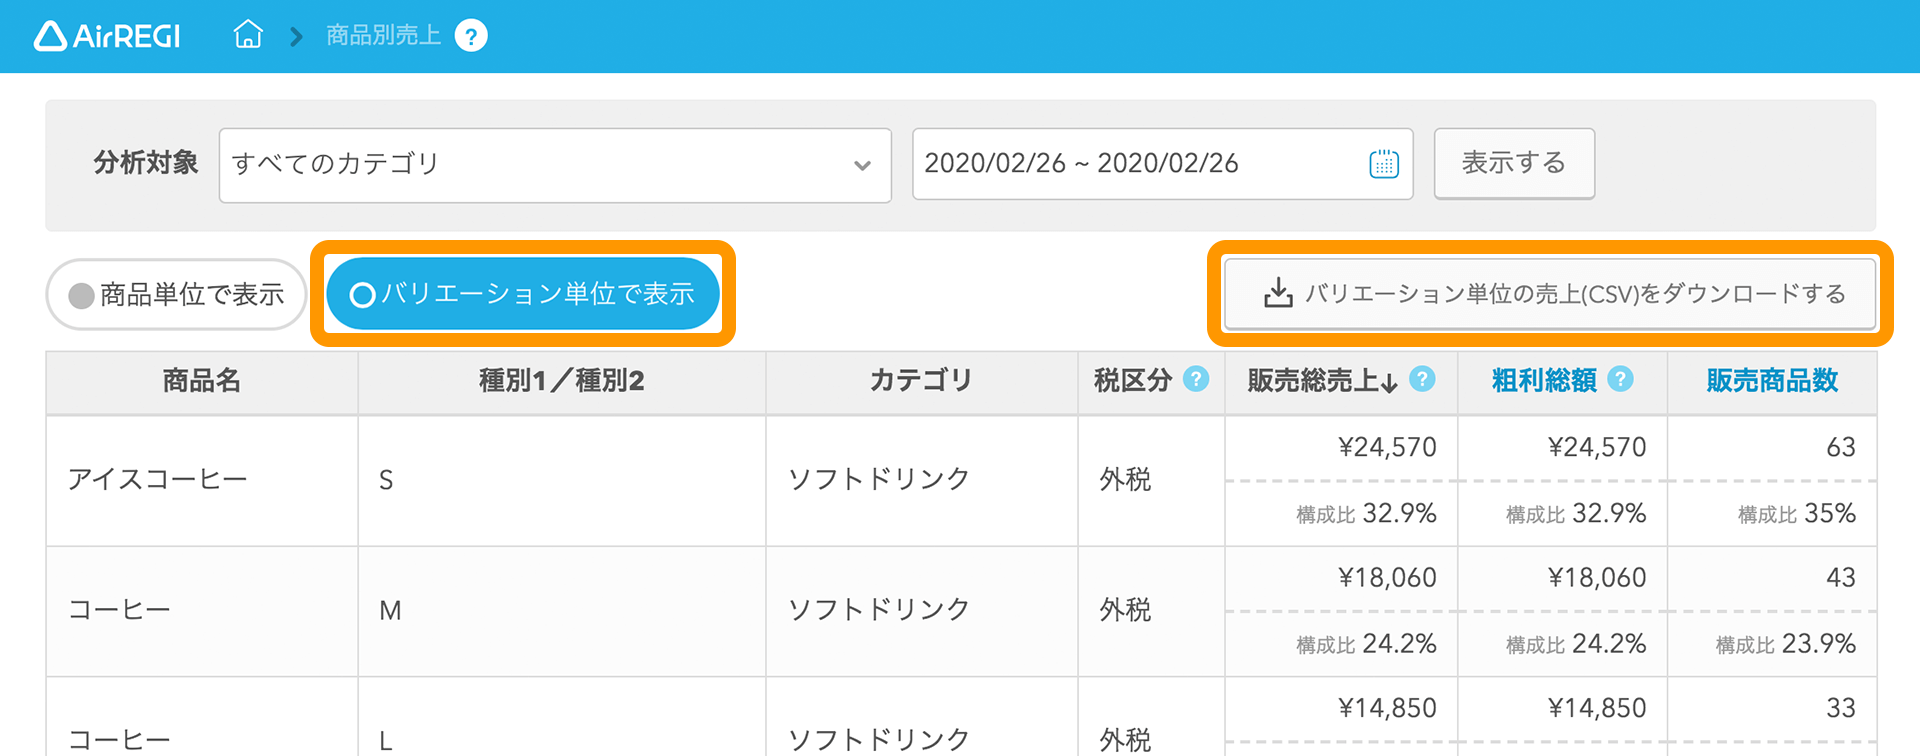Click ¥24,570 in 販売総売上 column
This screenshot has width=1920, height=756.
(x=1387, y=447)
